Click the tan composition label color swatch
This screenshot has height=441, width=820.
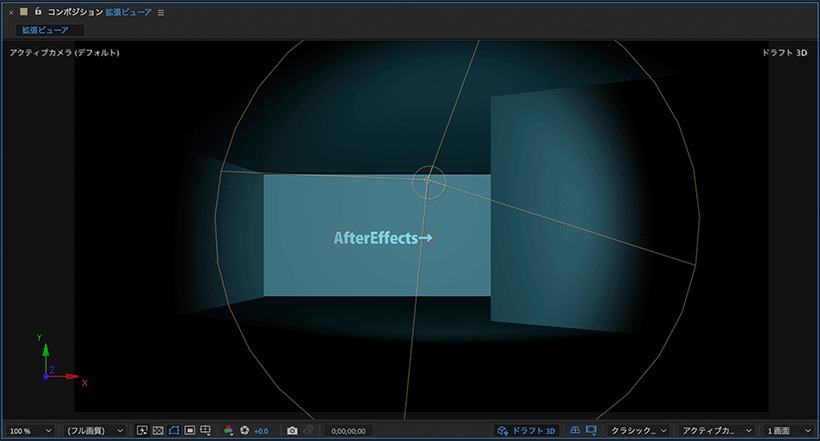point(24,12)
